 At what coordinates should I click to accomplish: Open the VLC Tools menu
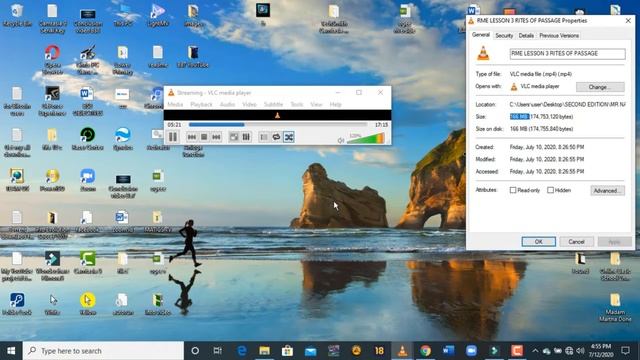coord(297,104)
